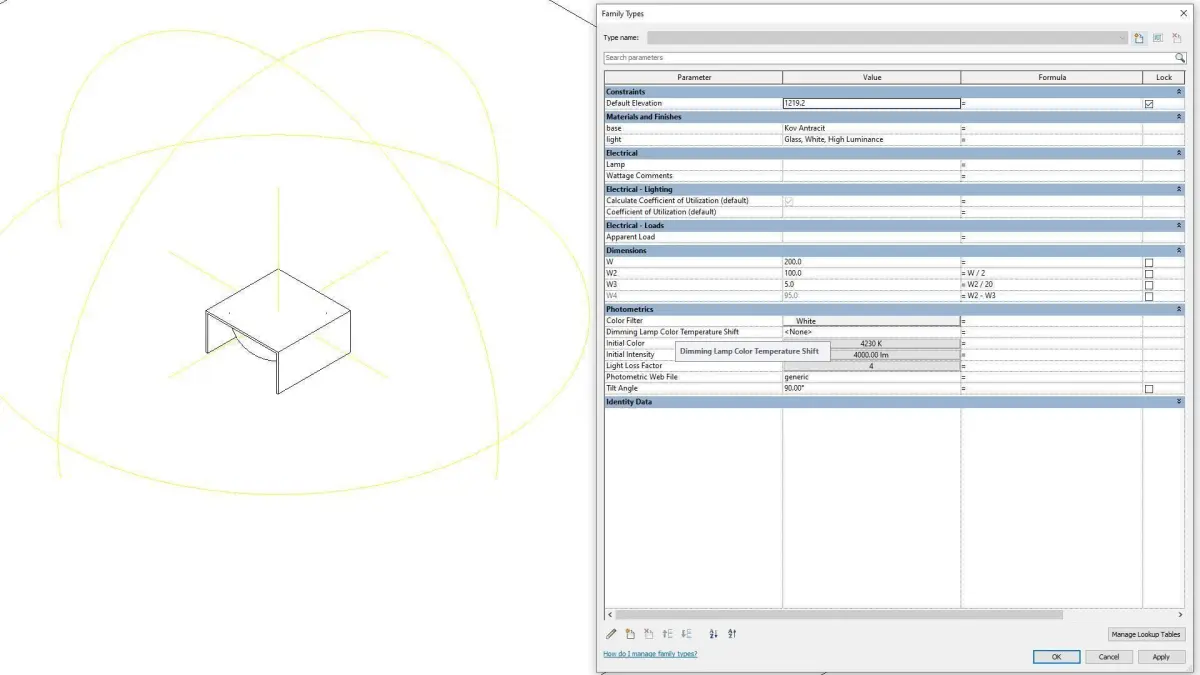Expand the Identity Data group
The width and height of the screenshot is (1200, 675).
click(1179, 402)
